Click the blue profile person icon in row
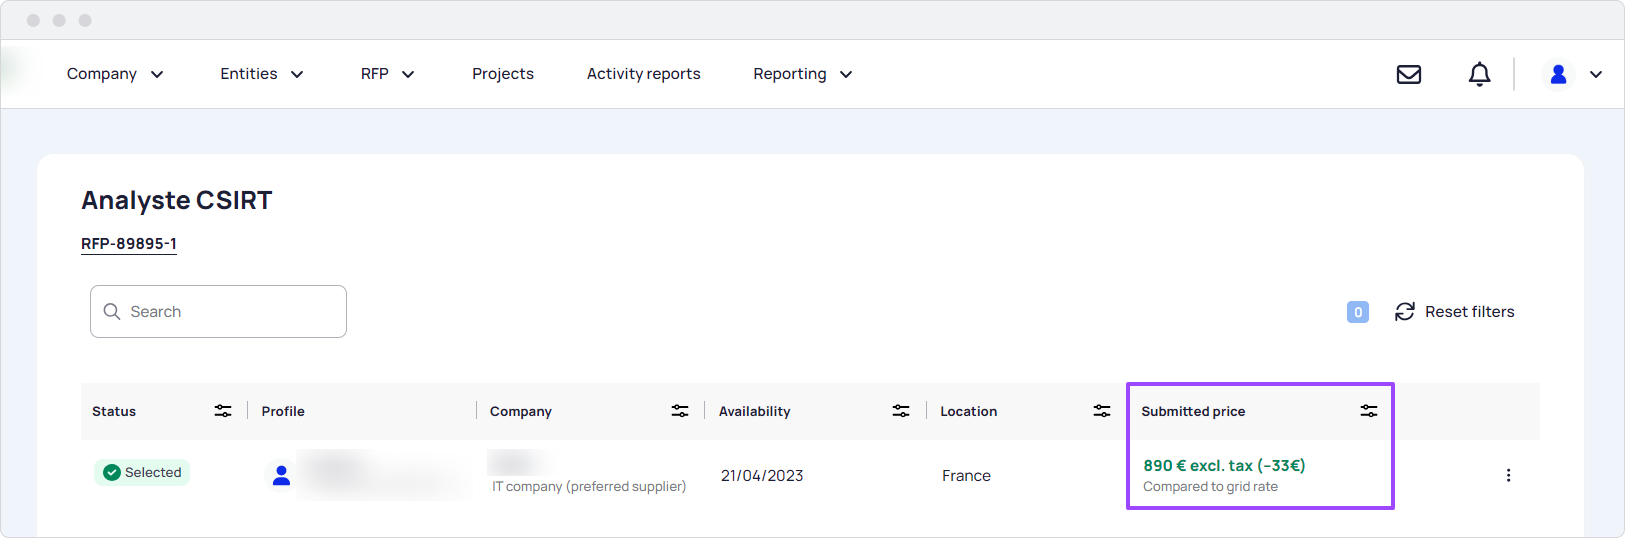The image size is (1625, 538). pos(281,476)
